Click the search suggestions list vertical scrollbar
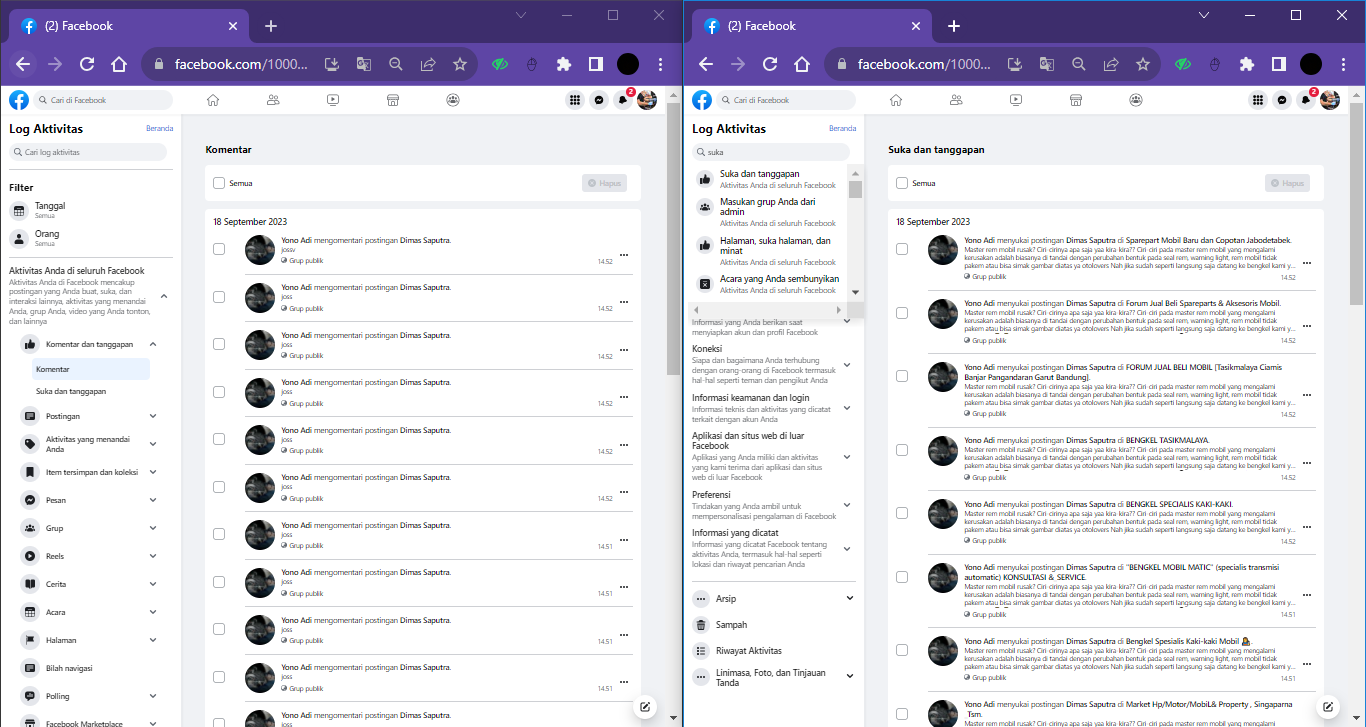The height and width of the screenshot is (727, 1366). [x=855, y=190]
